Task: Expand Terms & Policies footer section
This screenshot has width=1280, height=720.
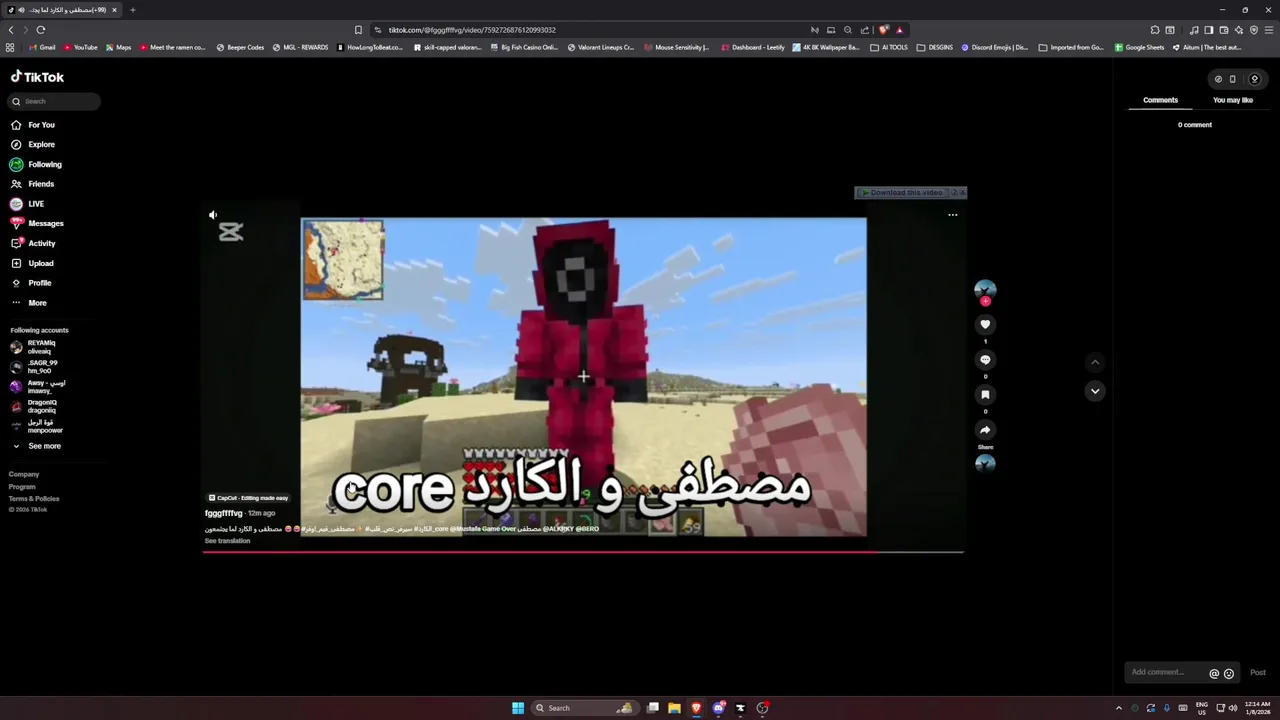Action: click(34, 498)
